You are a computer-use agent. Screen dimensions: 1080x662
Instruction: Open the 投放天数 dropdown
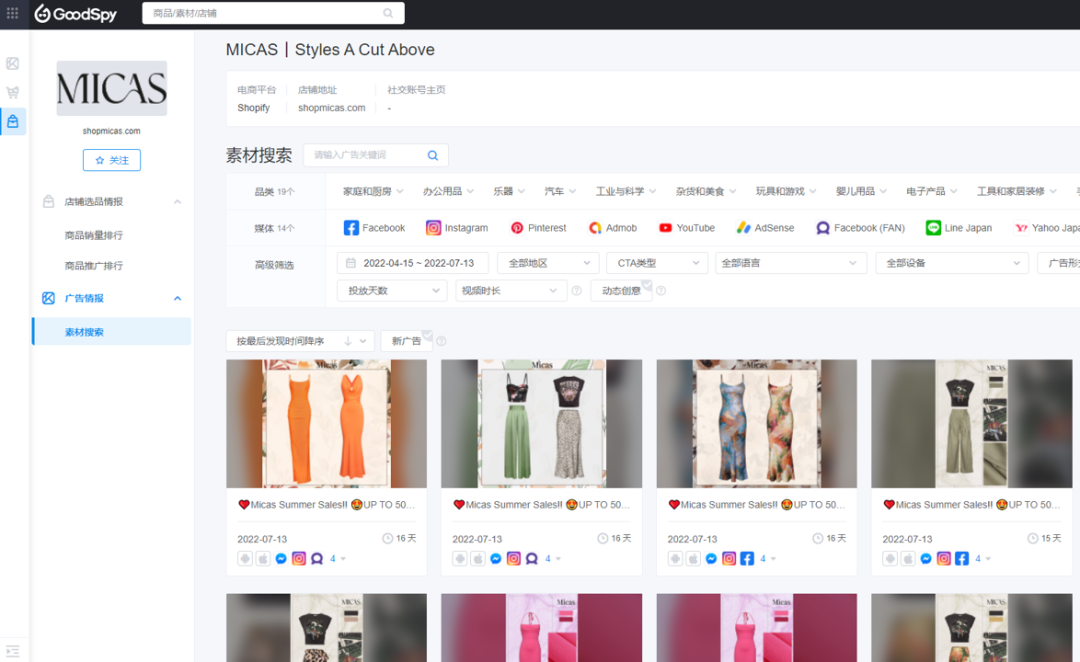click(x=392, y=291)
